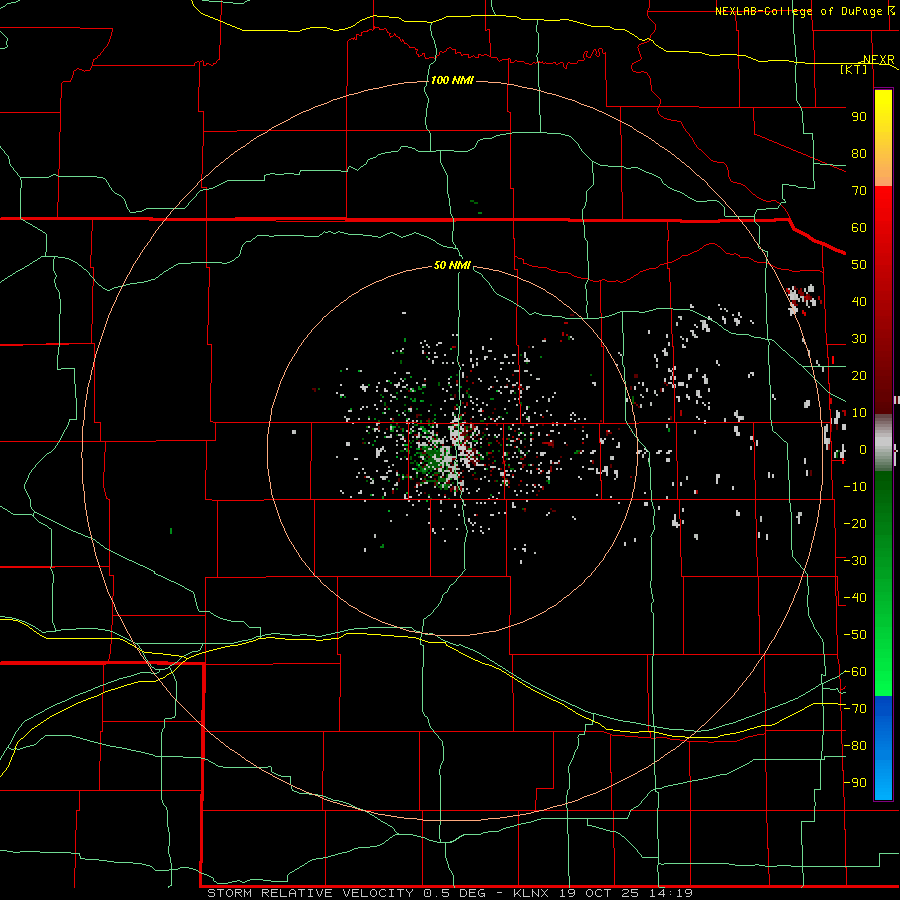Click the -90 value on the velocity scale

(x=855, y=783)
